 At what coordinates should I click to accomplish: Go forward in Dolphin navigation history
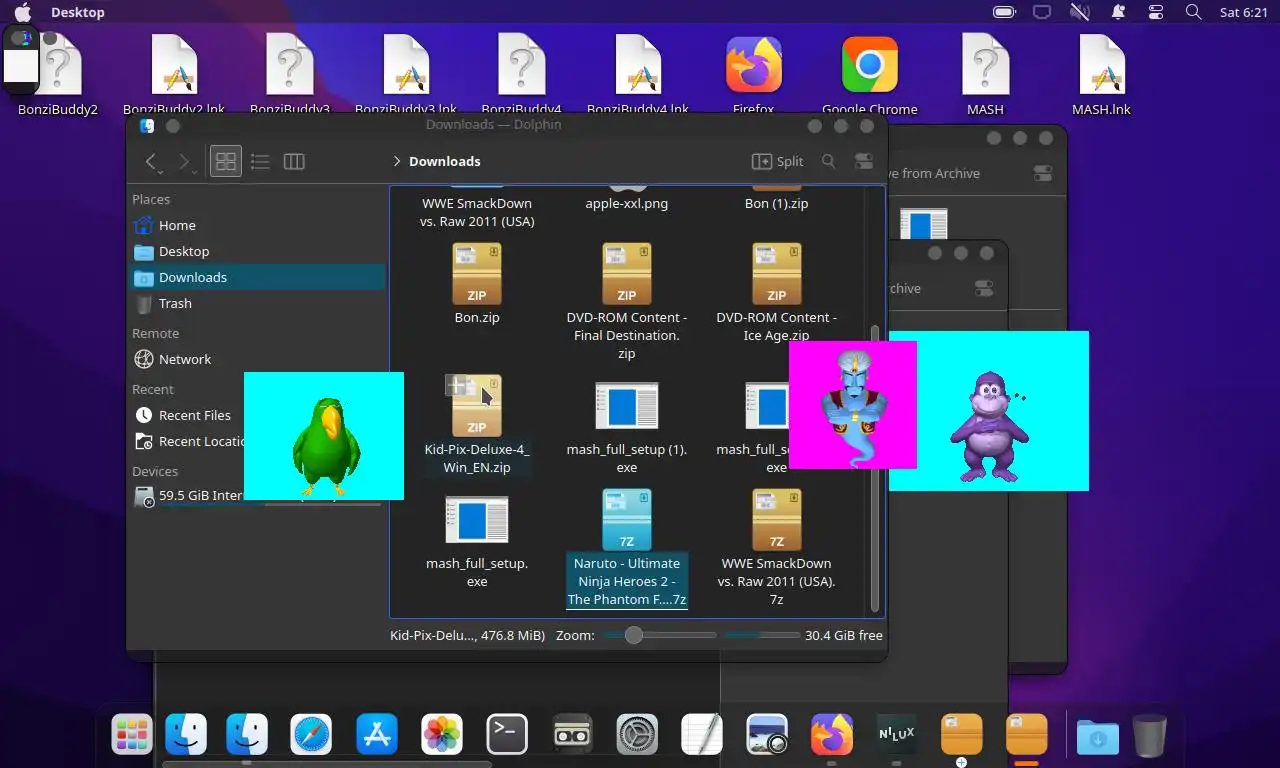(183, 161)
